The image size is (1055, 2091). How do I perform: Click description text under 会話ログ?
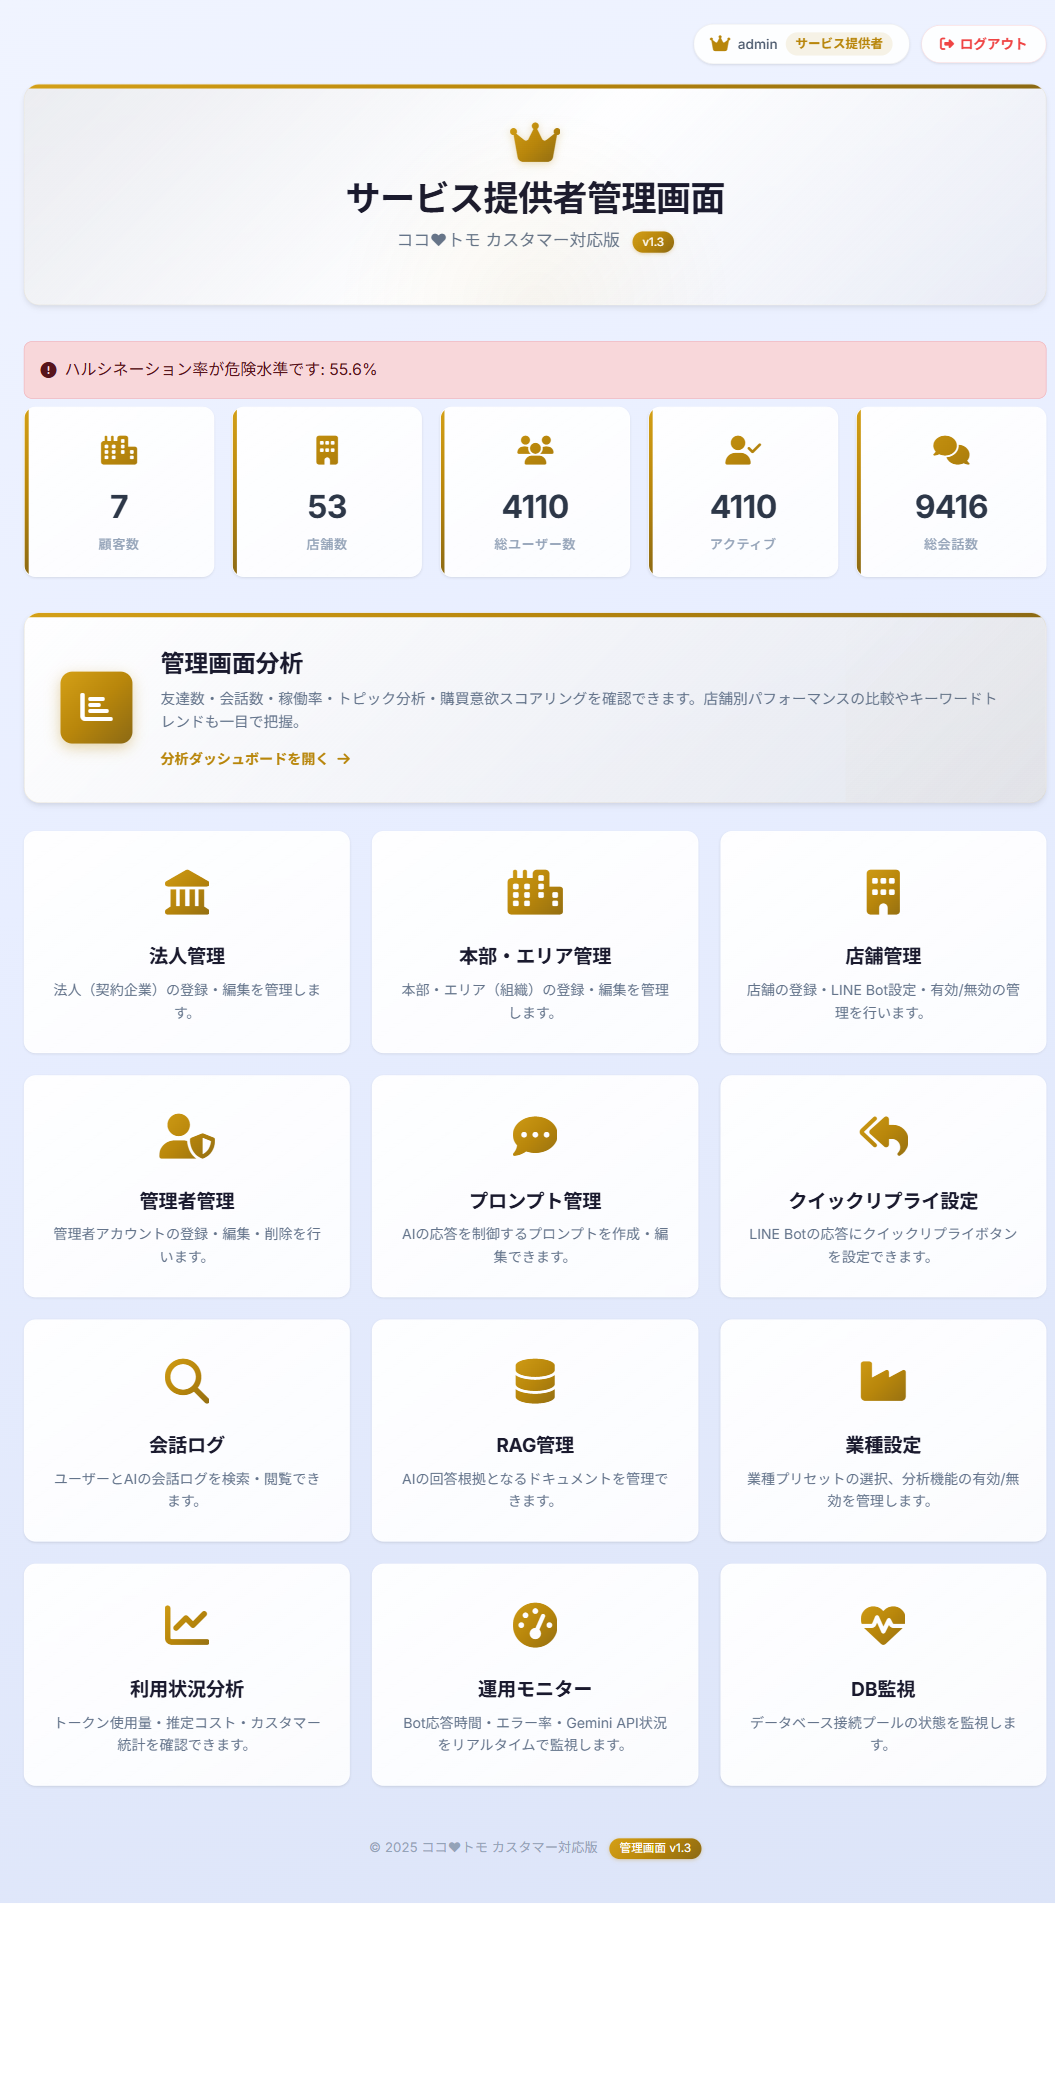pyautogui.click(x=187, y=1490)
